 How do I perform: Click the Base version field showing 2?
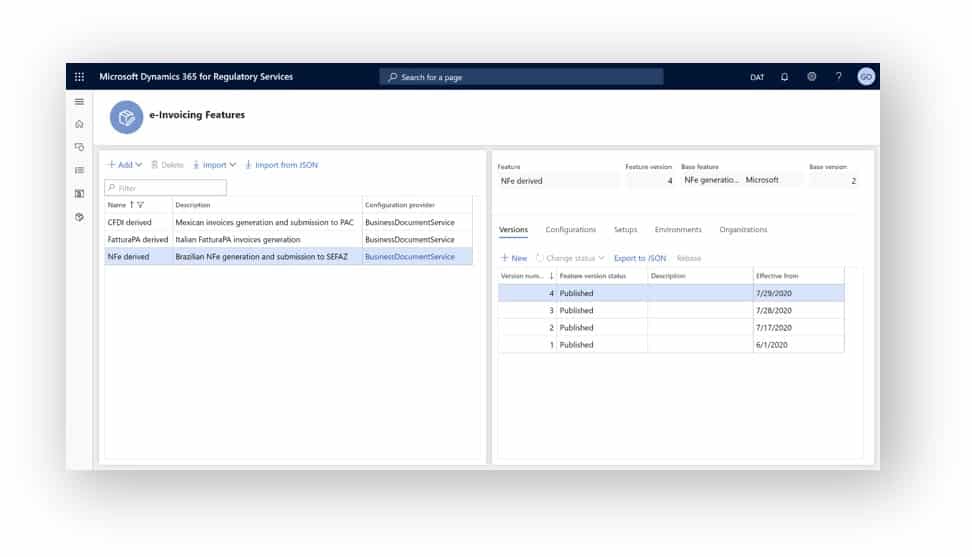tap(834, 181)
